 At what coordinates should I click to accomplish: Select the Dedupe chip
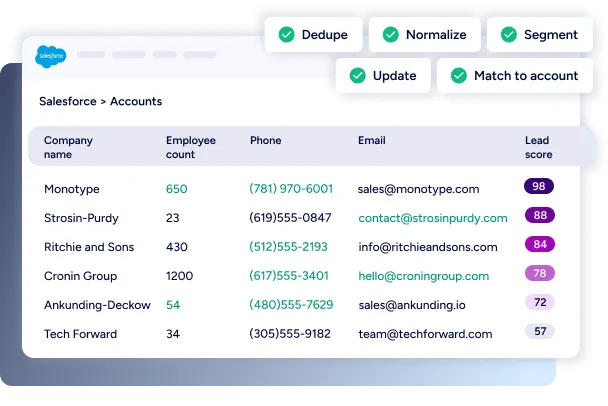coord(313,35)
